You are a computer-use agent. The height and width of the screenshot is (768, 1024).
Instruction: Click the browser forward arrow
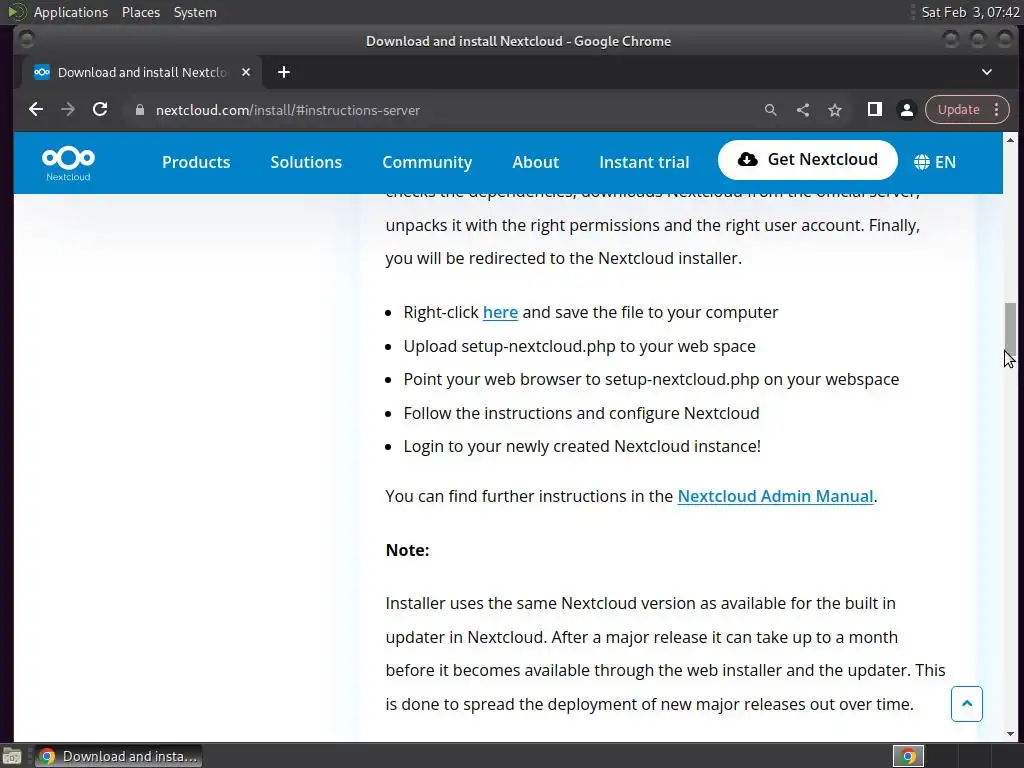tap(68, 110)
